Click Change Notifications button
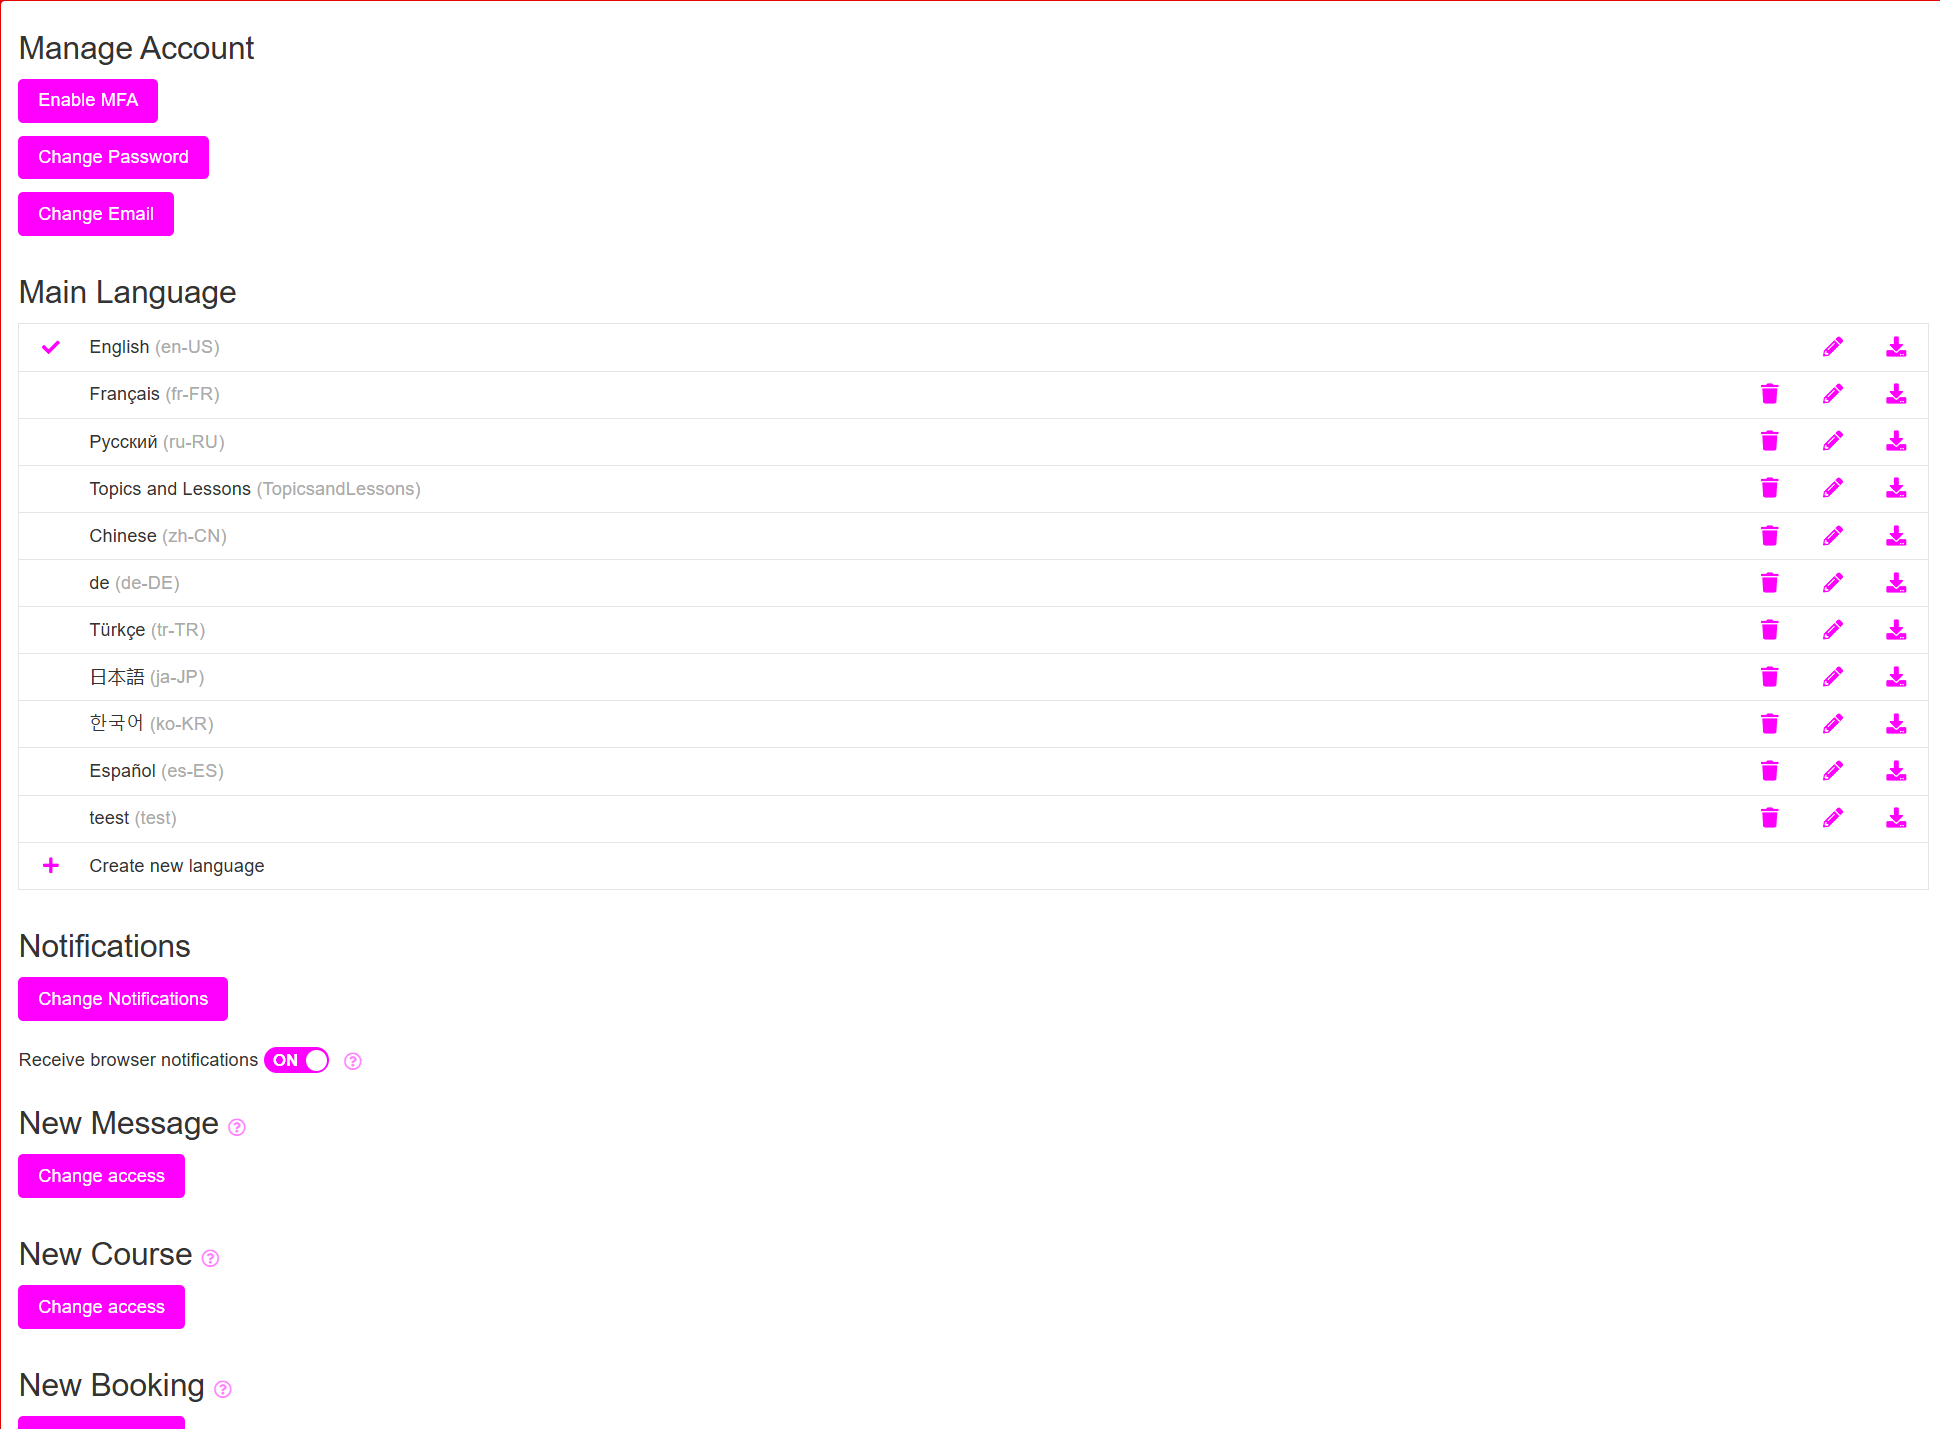 pos(123,999)
